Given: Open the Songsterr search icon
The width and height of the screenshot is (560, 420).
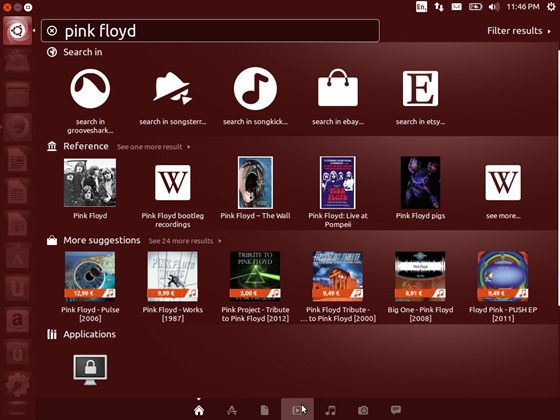Looking at the screenshot, I should (172, 89).
